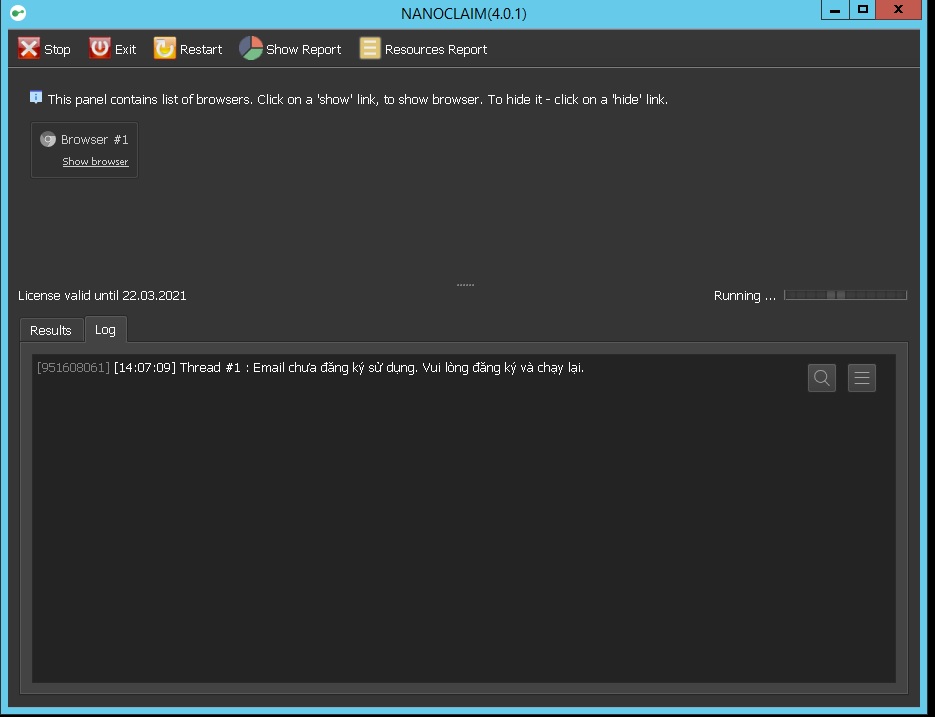Click the License valid until 22.03.2021 text
Viewport: 935px width, 717px height.
coord(102,296)
